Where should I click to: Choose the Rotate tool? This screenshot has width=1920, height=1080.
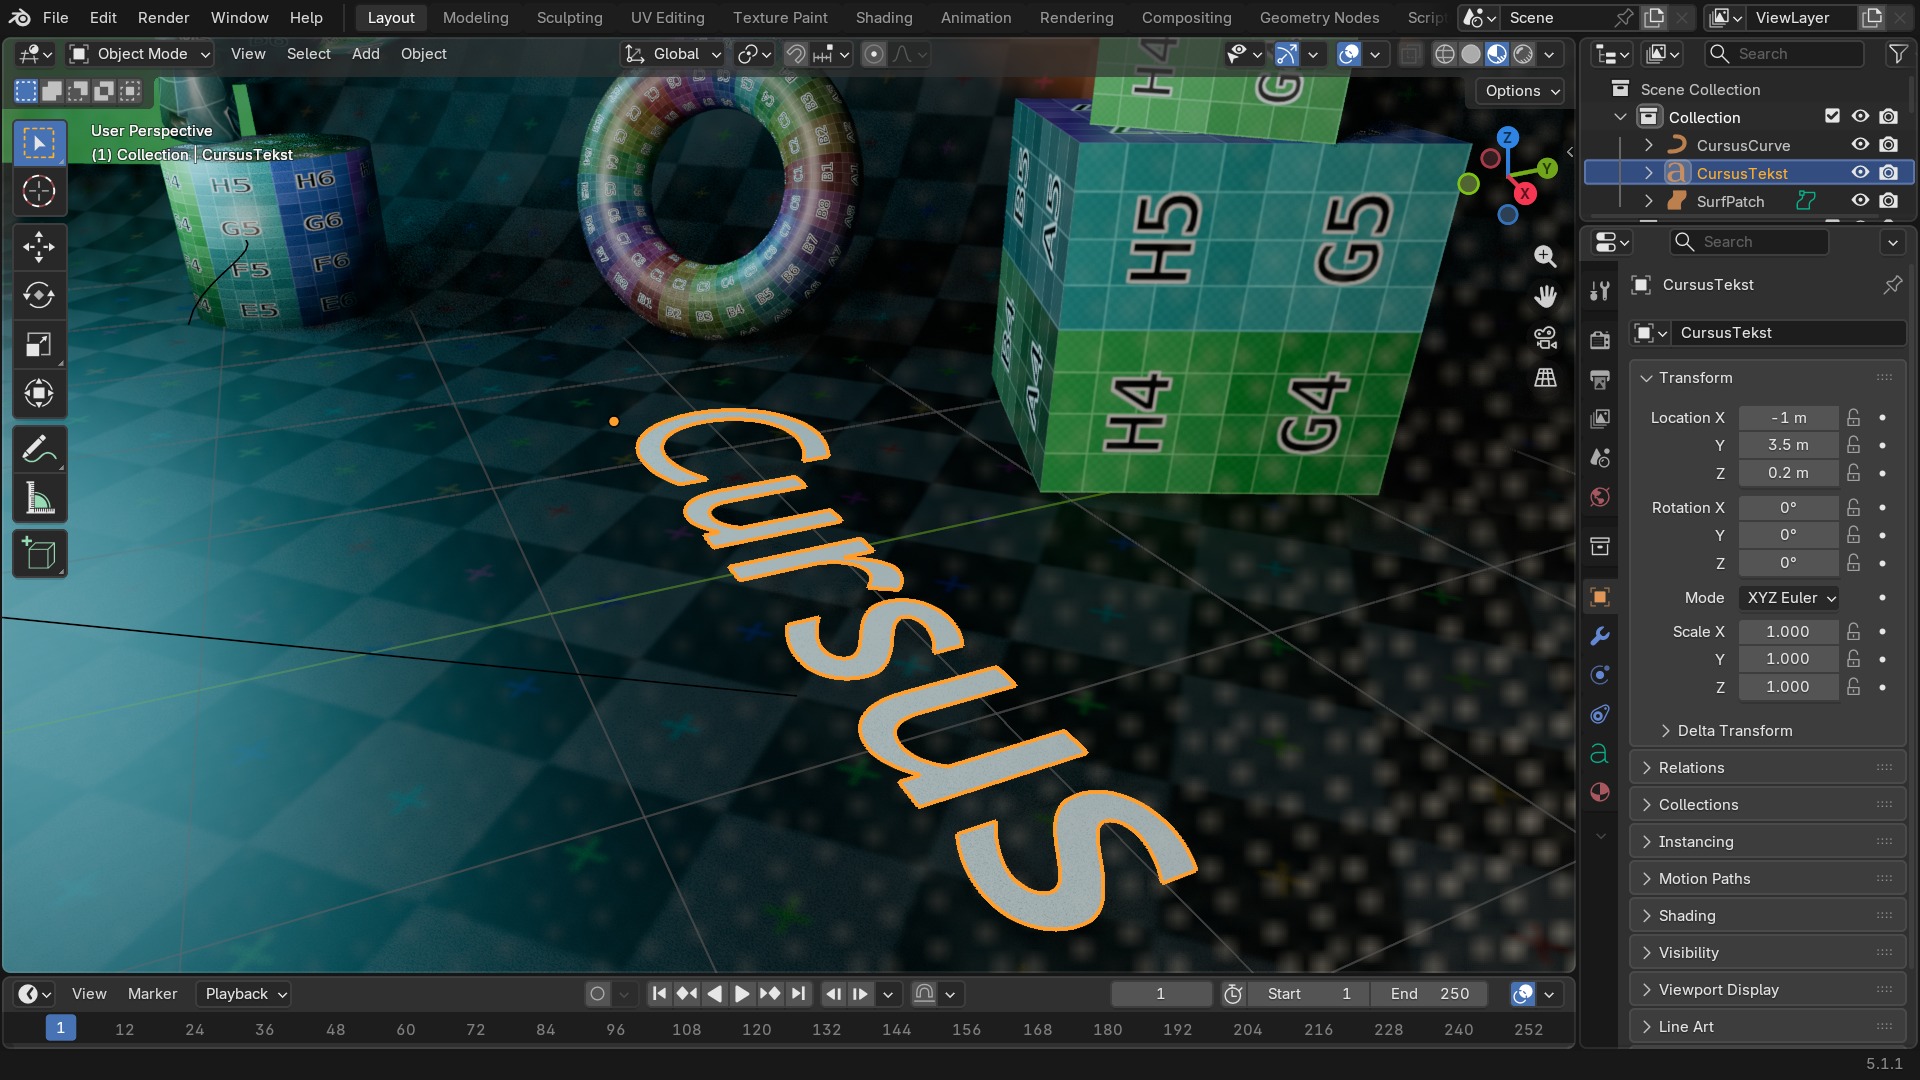pos(39,295)
